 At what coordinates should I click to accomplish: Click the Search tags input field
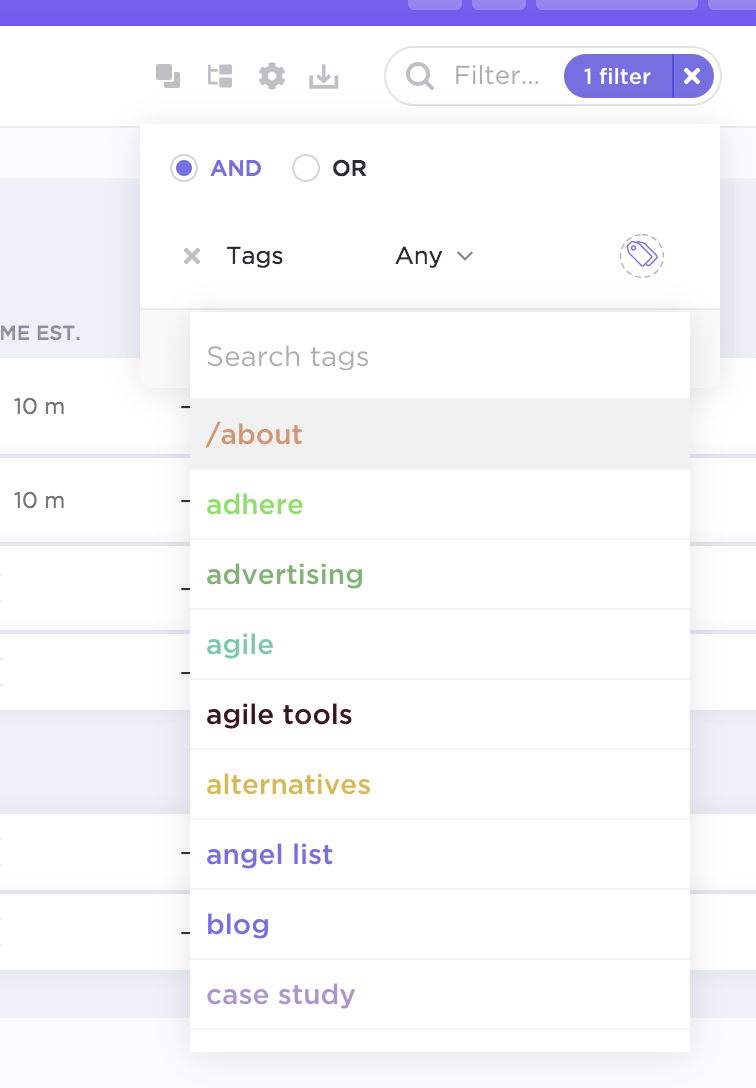tap(440, 357)
